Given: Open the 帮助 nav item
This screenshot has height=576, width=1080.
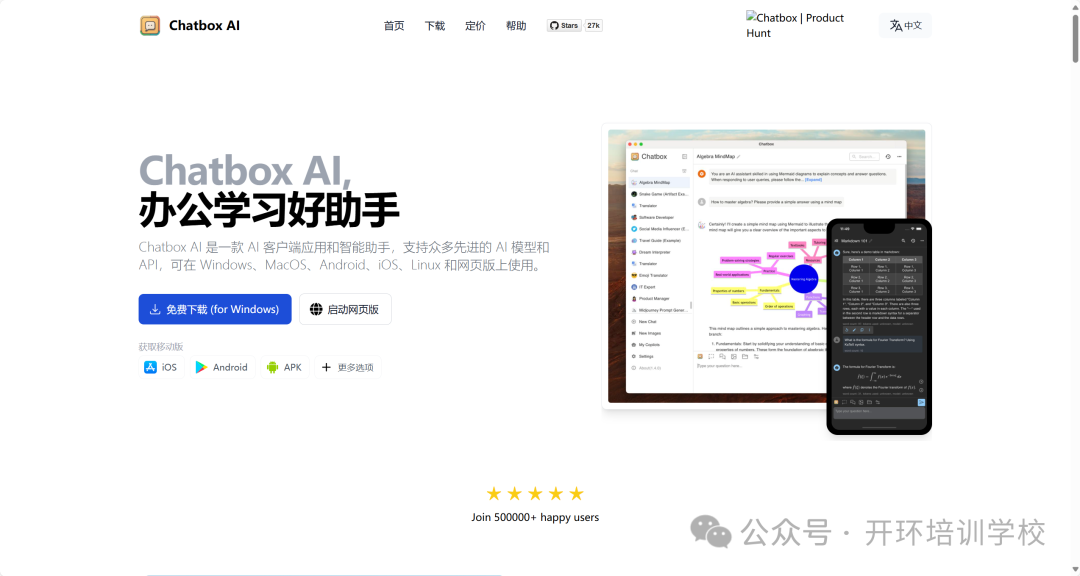Looking at the screenshot, I should 516,25.
